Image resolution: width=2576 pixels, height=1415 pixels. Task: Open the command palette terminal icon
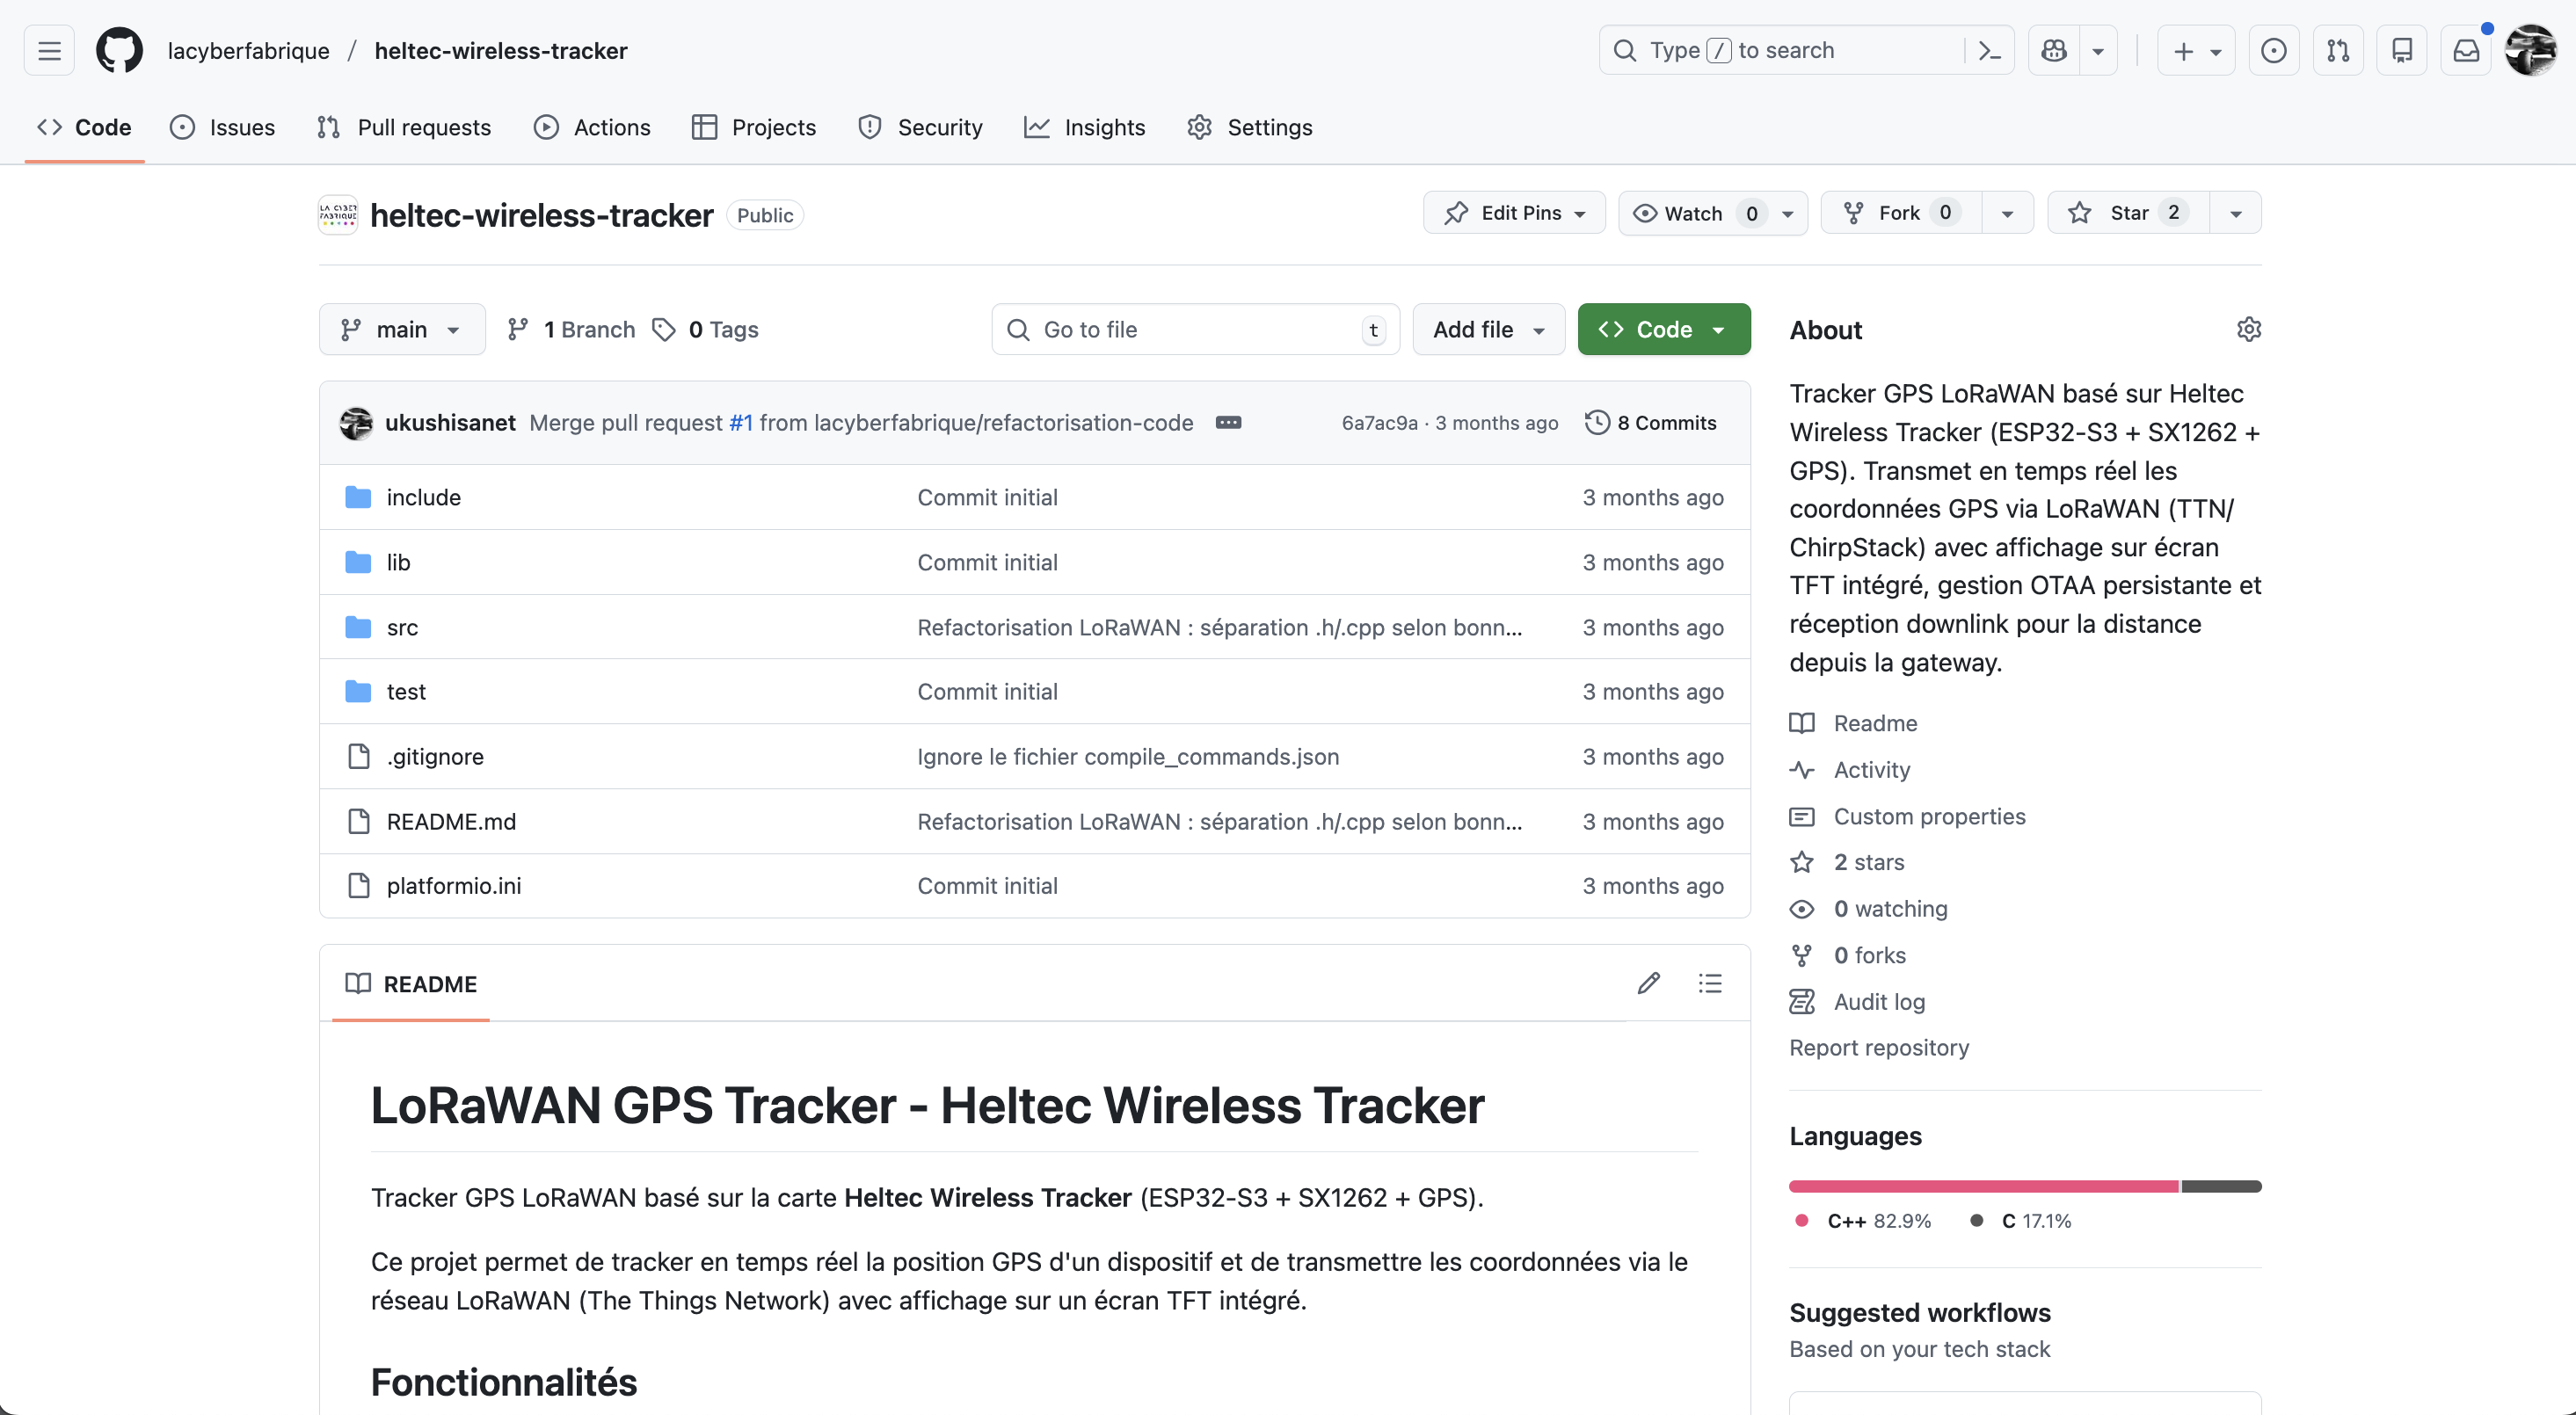point(1988,50)
